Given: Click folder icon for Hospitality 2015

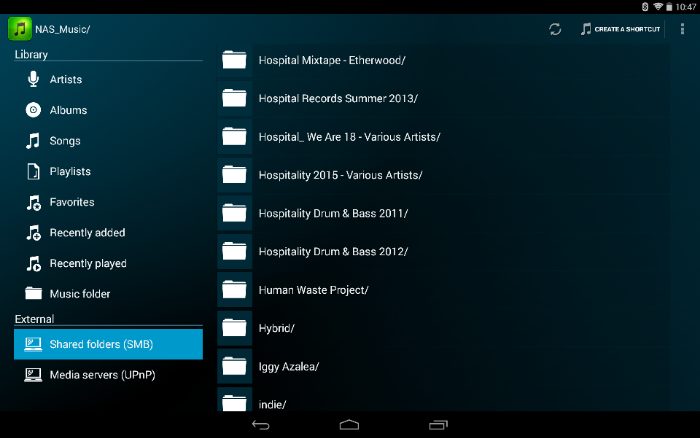Looking at the screenshot, I should [234, 175].
